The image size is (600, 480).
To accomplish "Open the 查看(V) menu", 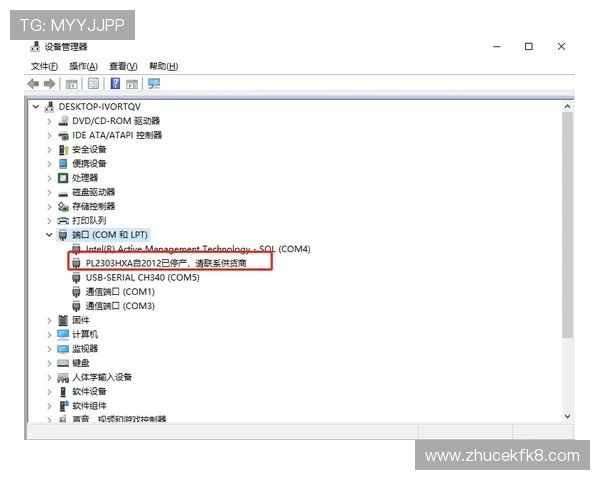I will pos(123,66).
